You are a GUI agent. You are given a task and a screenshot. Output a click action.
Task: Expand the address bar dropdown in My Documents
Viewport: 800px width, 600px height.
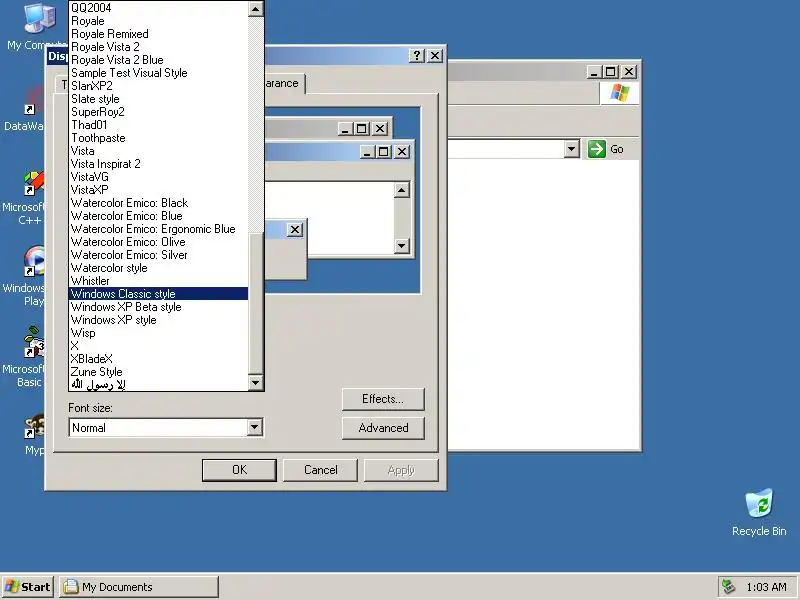(x=571, y=149)
